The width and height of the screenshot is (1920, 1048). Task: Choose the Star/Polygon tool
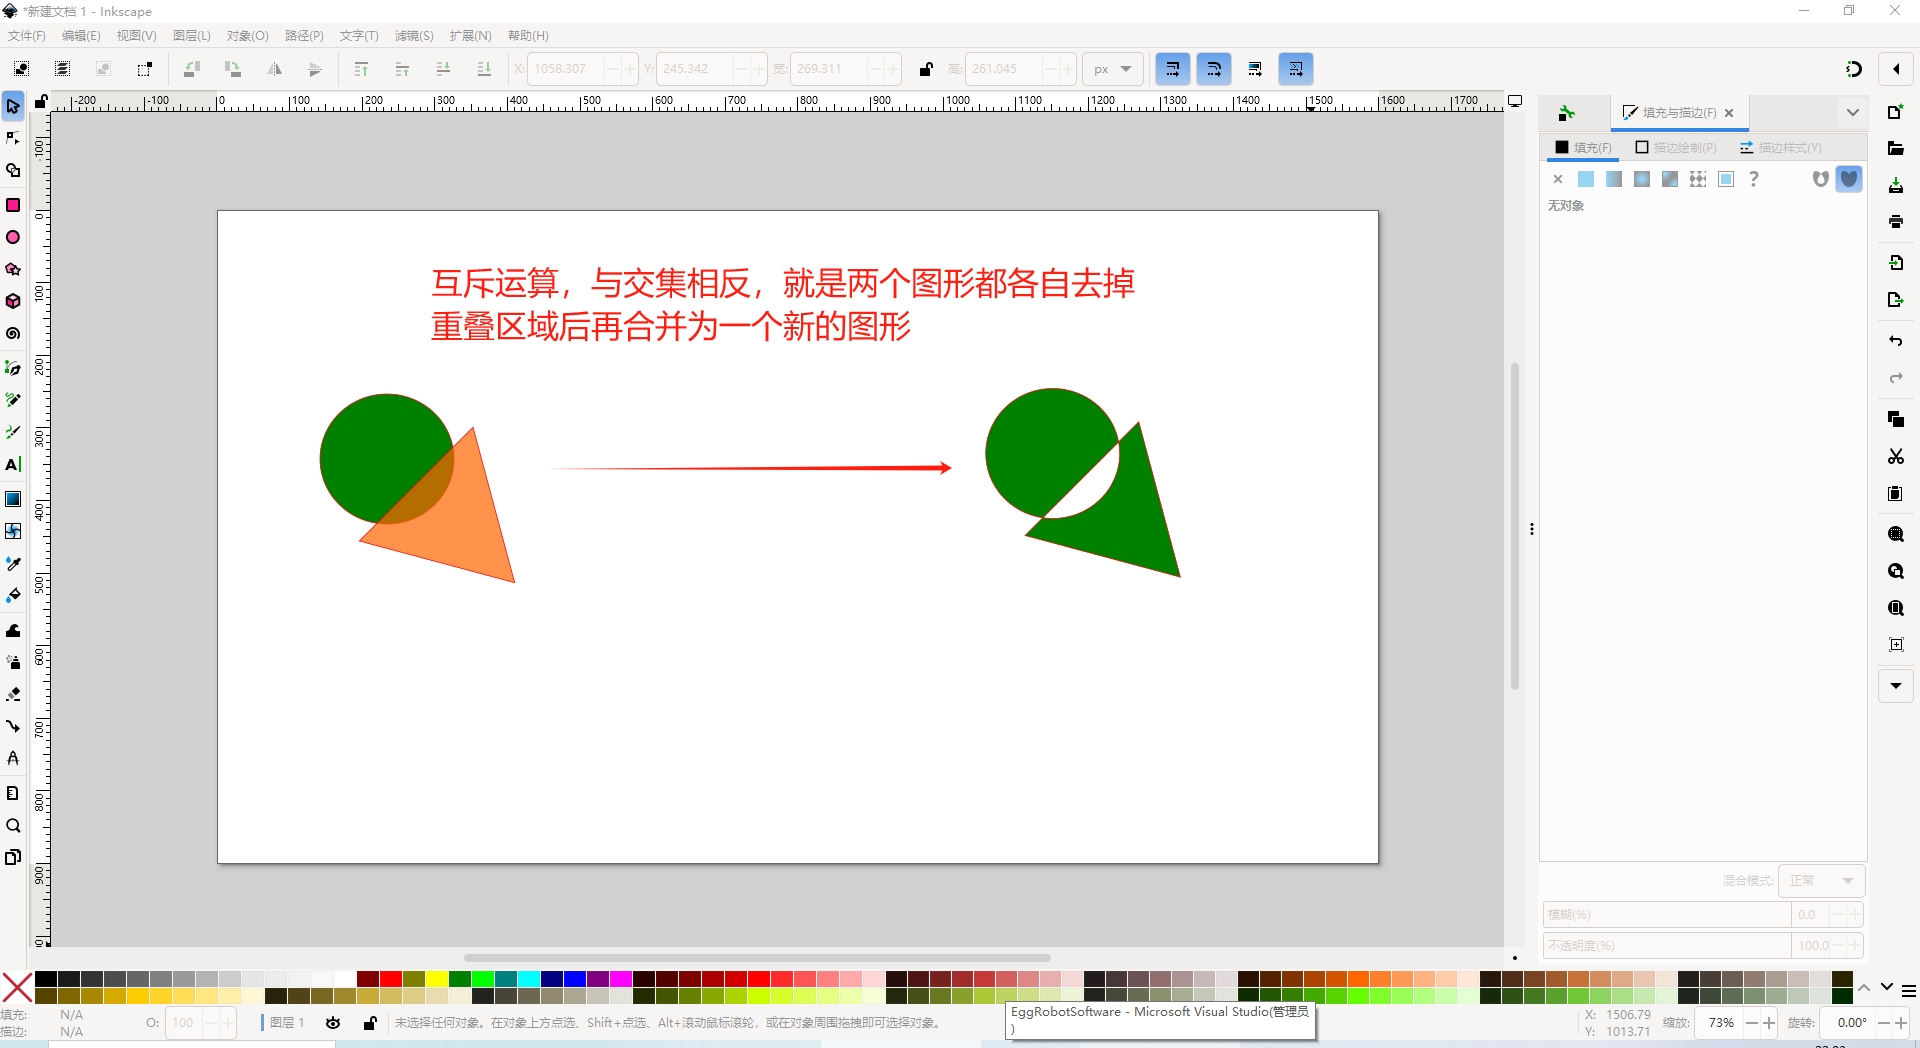coord(13,269)
